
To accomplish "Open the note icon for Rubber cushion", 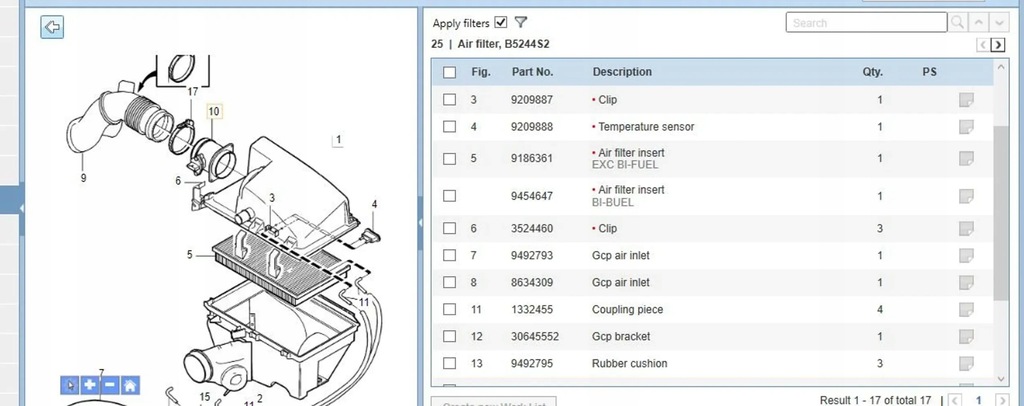I will click(966, 364).
